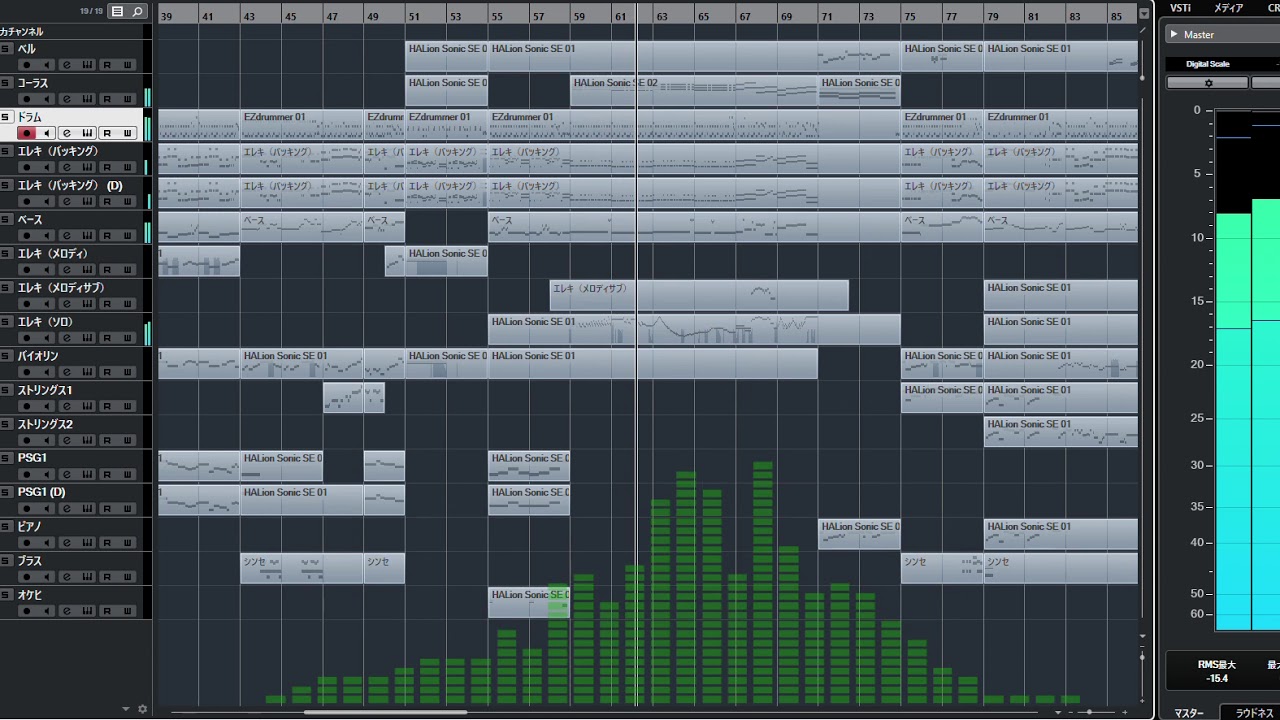Select EZdrummer 01 clip at bar 43

click(x=302, y=125)
